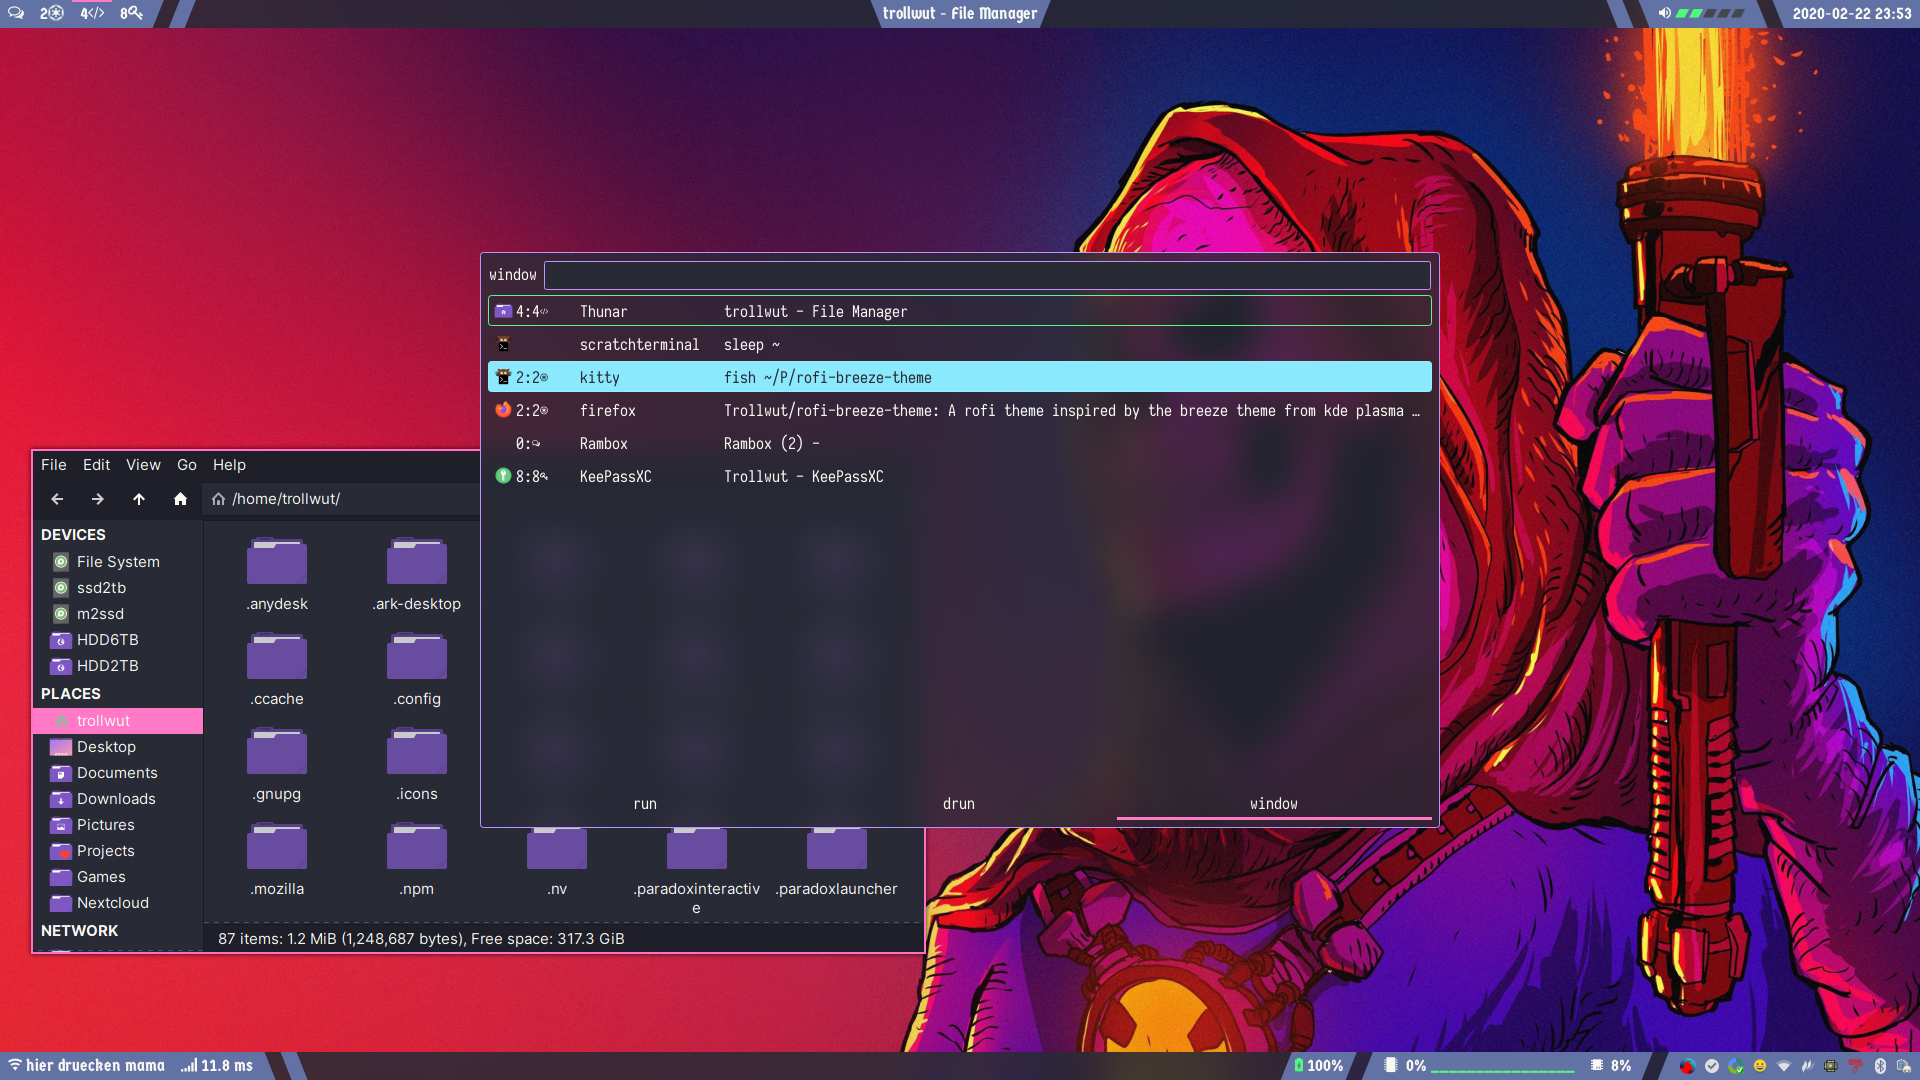Switch to the run tab
1920x1080 pixels.
[x=645, y=804]
